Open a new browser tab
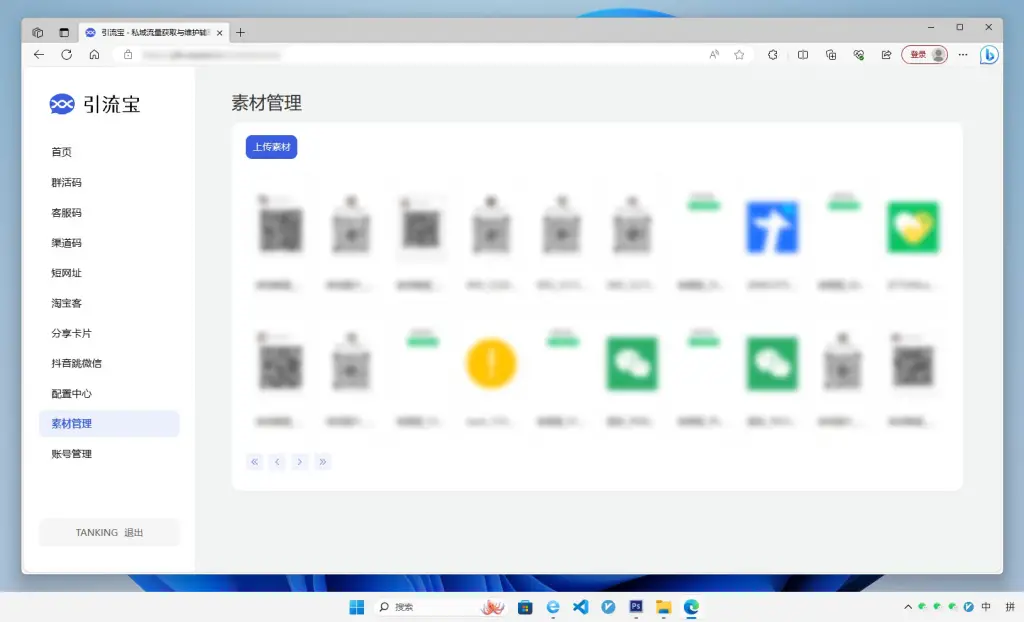This screenshot has width=1024, height=622. (240, 32)
